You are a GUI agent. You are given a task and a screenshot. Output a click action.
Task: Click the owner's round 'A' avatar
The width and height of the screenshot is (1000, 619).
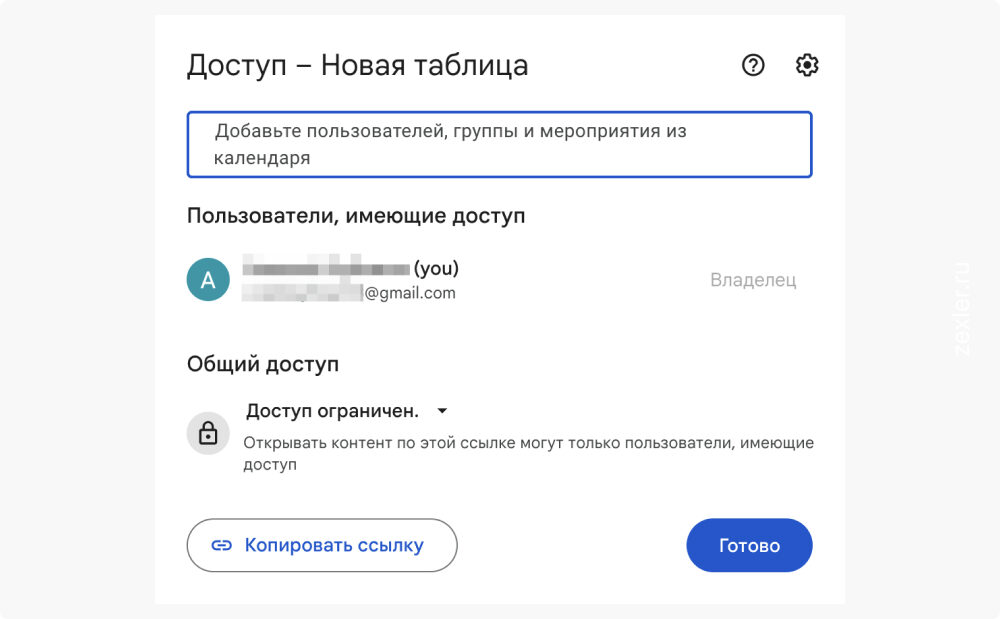[208, 280]
